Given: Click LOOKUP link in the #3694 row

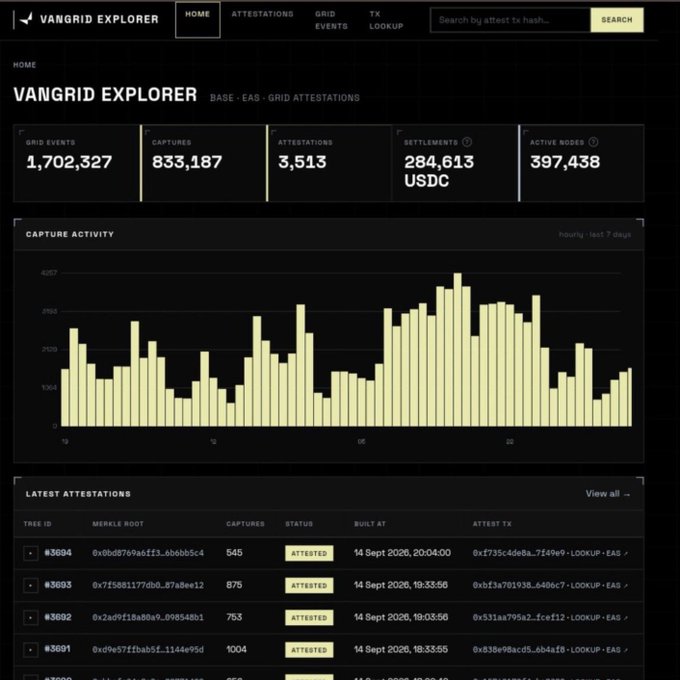Looking at the screenshot, I should (x=585, y=553).
